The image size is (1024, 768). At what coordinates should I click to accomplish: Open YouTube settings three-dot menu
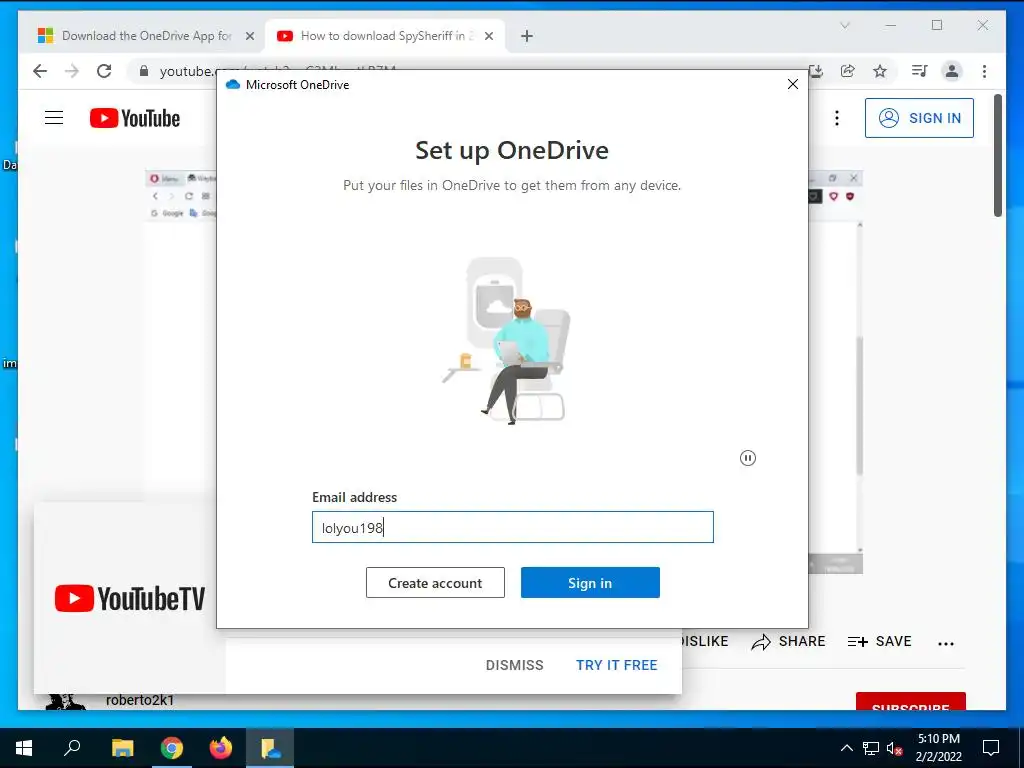tap(837, 118)
